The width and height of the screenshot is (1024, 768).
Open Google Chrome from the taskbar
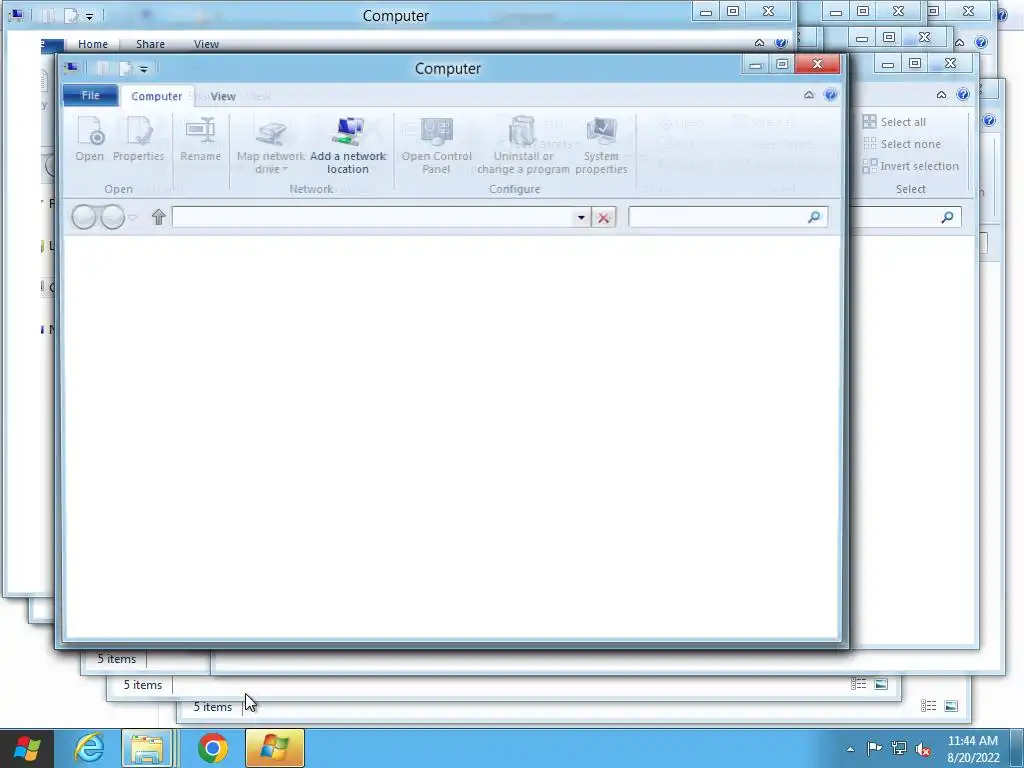(213, 748)
